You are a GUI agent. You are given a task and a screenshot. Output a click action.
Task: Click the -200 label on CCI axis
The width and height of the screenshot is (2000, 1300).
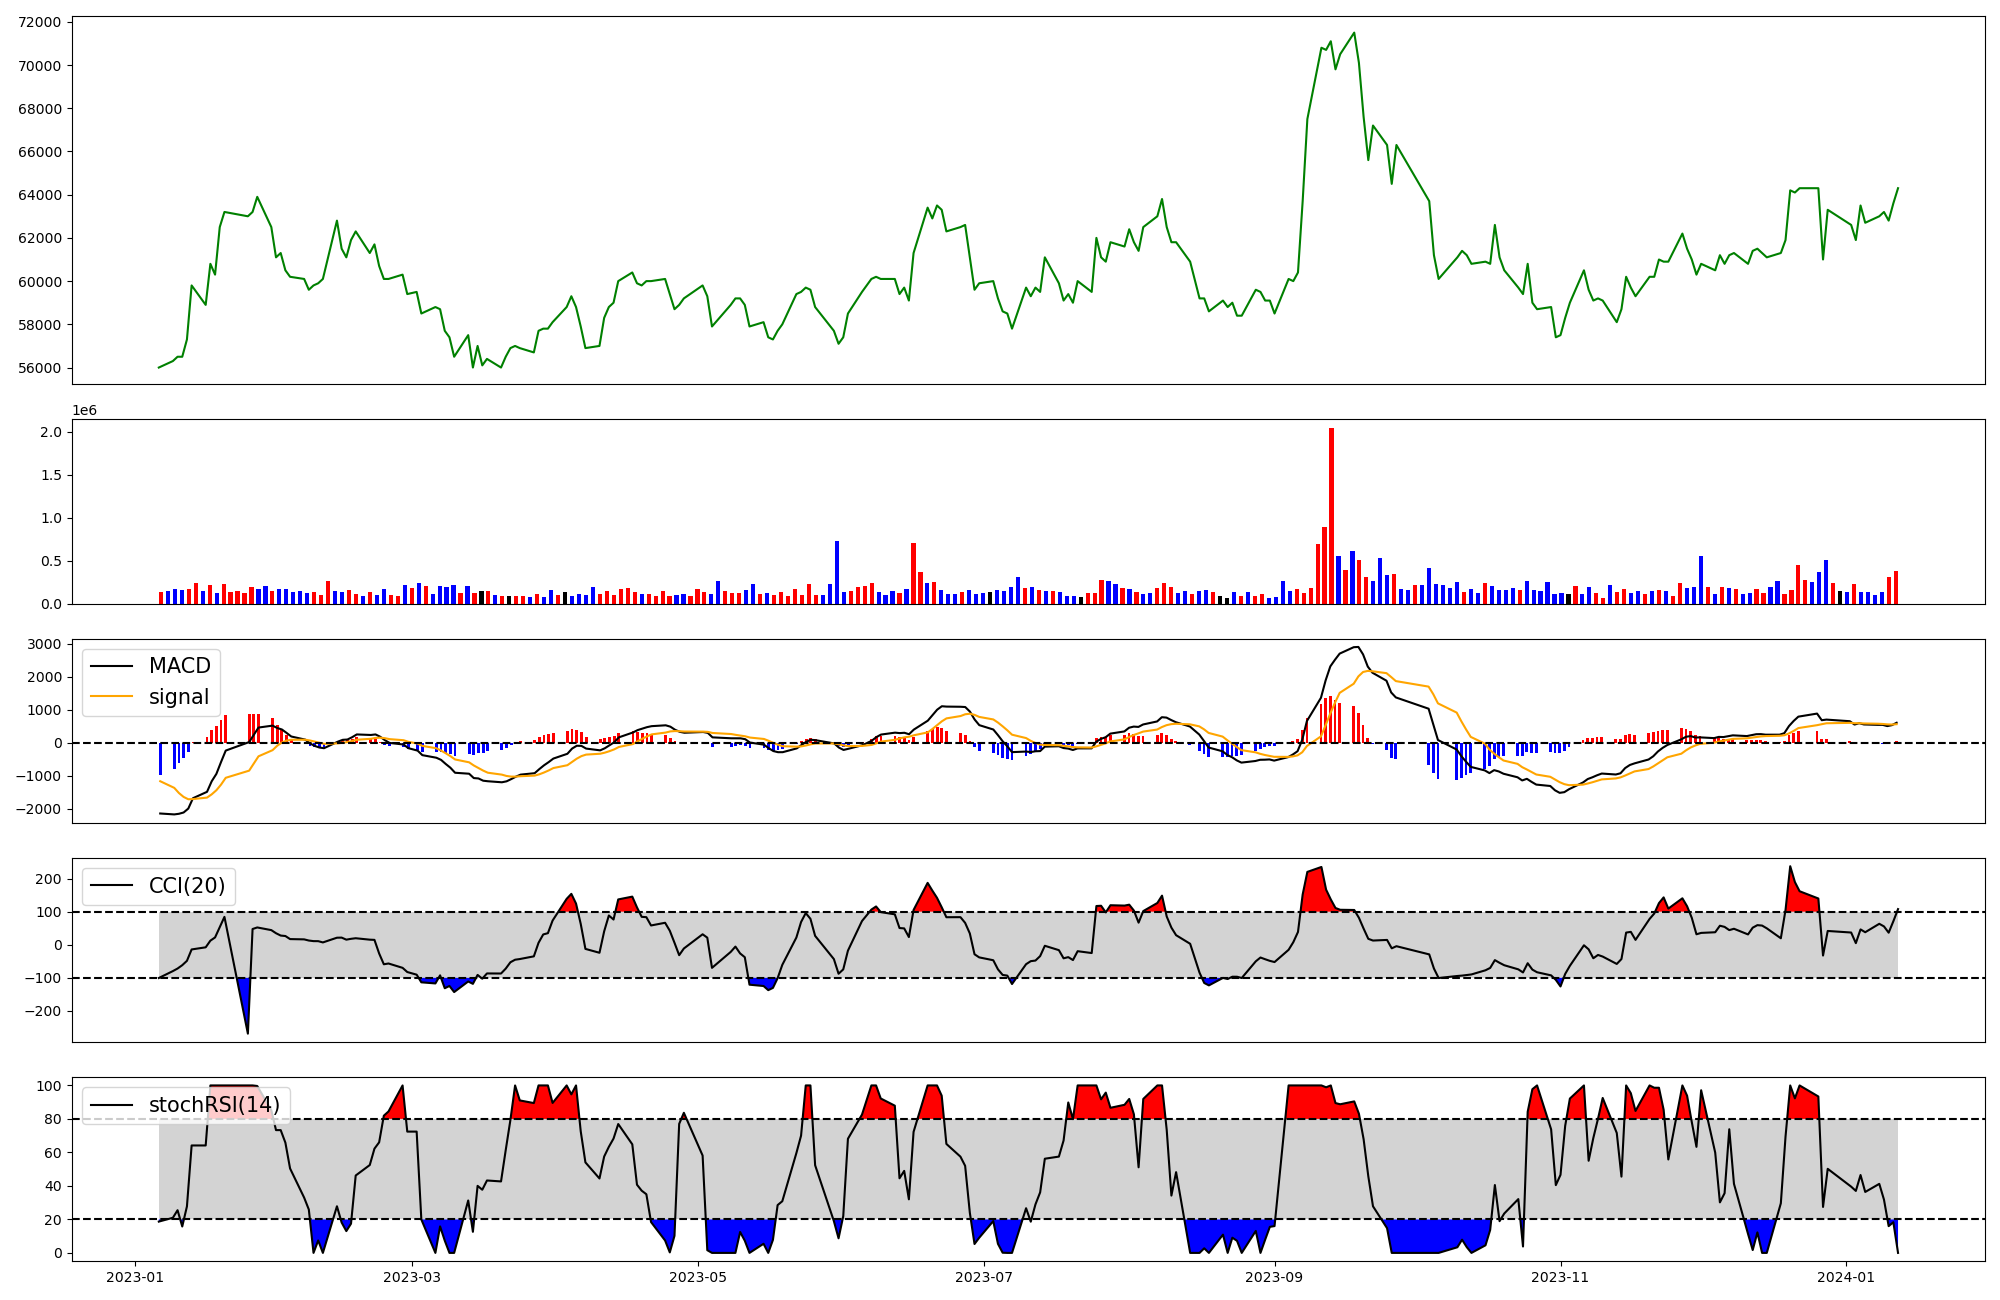(41, 1011)
